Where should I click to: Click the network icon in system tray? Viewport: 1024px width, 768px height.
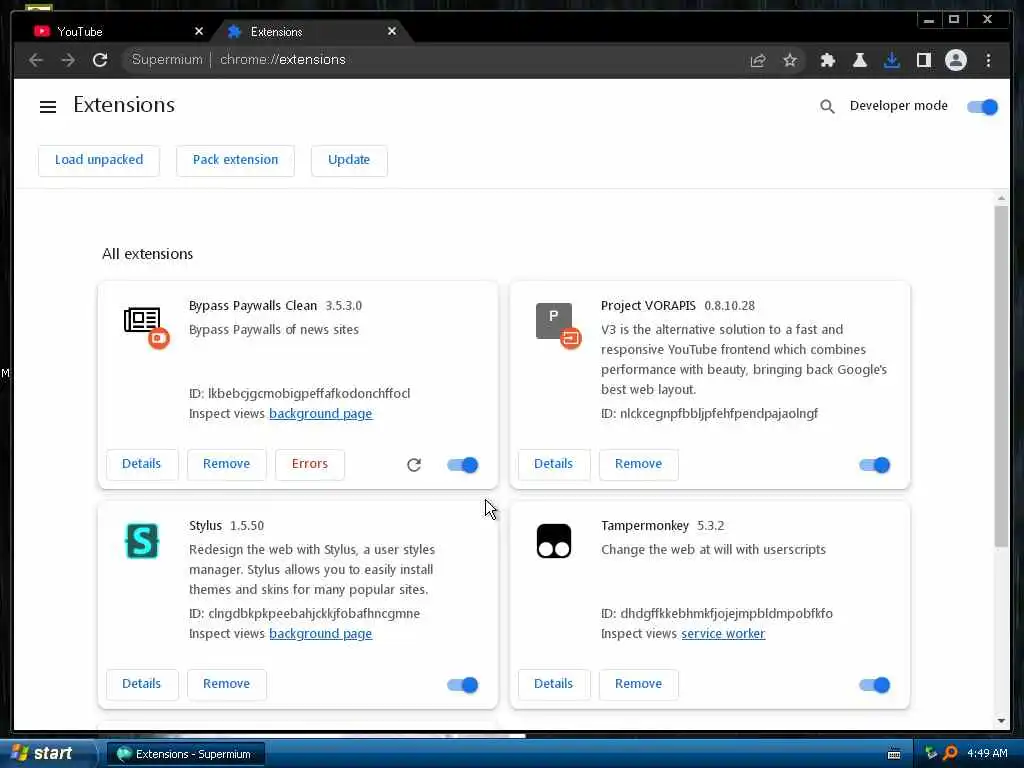click(x=931, y=753)
